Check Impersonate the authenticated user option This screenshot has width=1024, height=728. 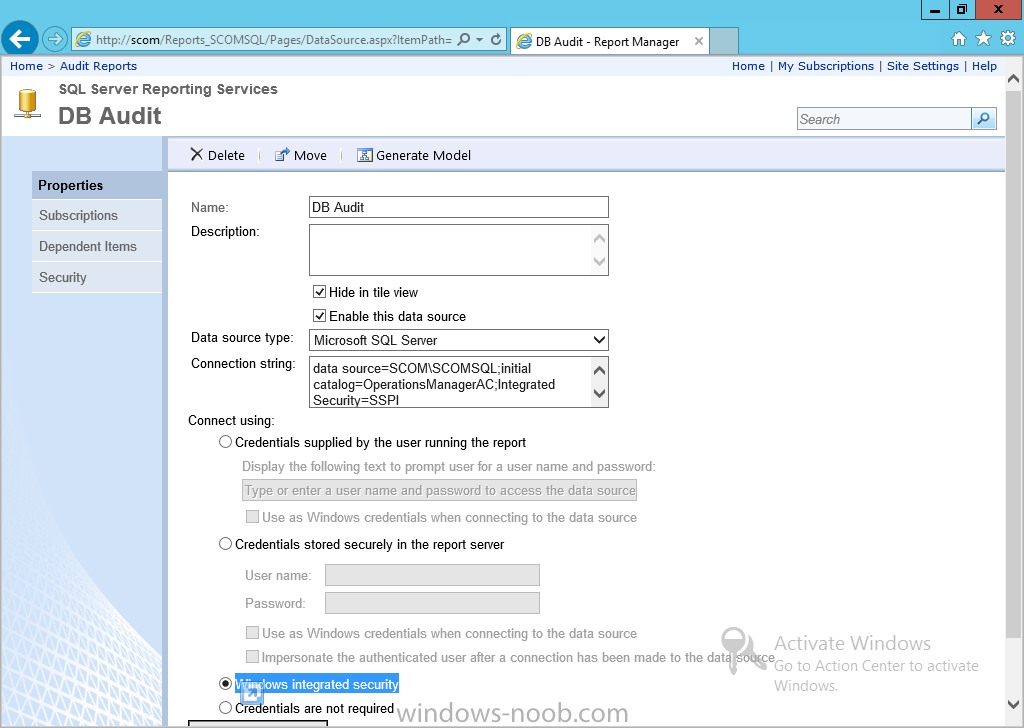pos(252,657)
